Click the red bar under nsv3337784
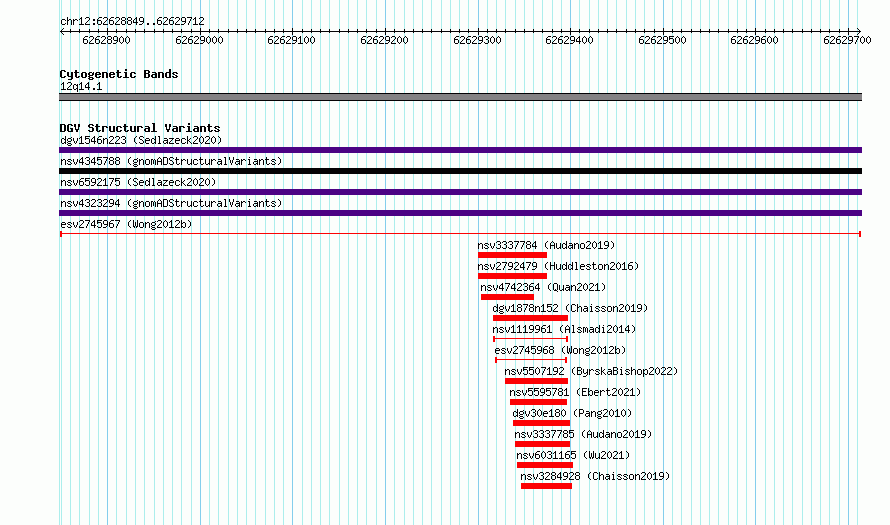 (x=513, y=255)
